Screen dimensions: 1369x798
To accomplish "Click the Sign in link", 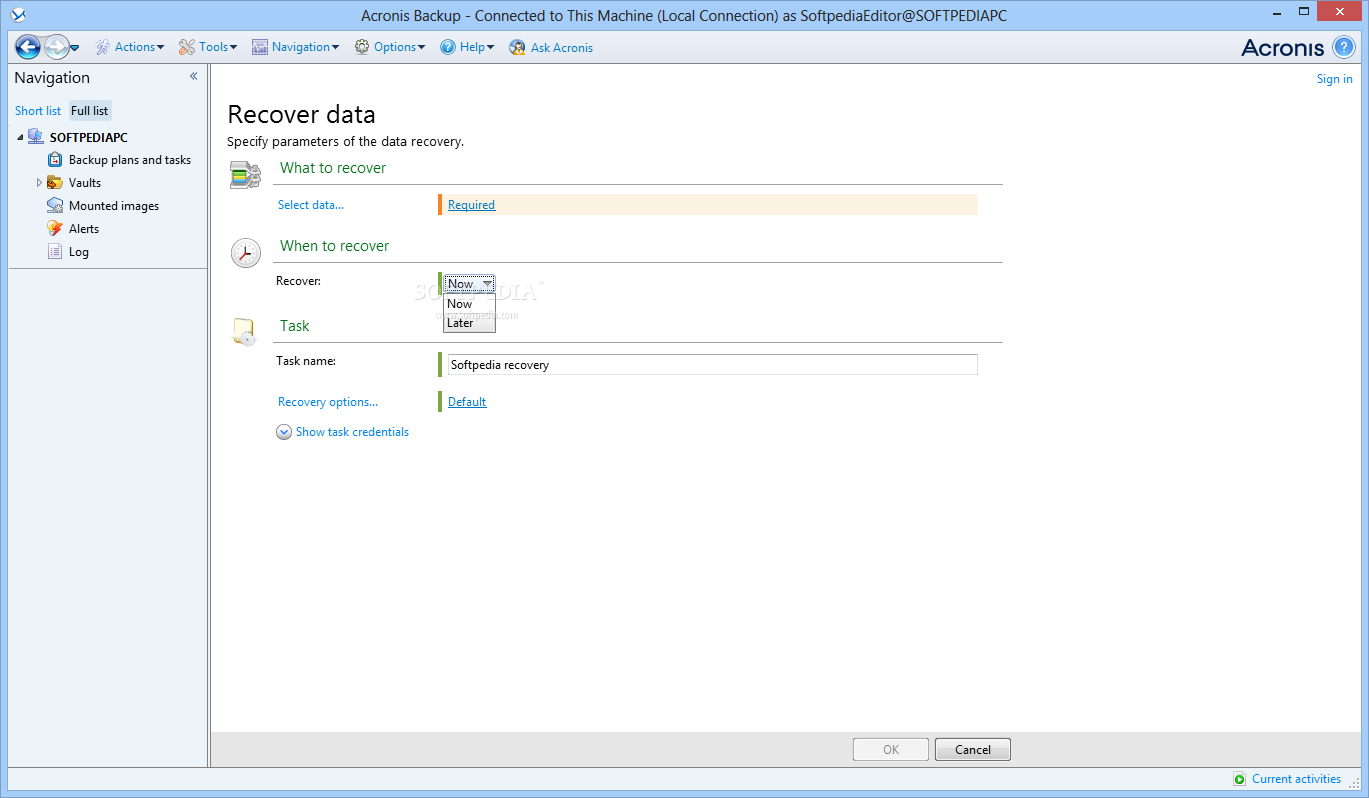I will pos(1334,79).
